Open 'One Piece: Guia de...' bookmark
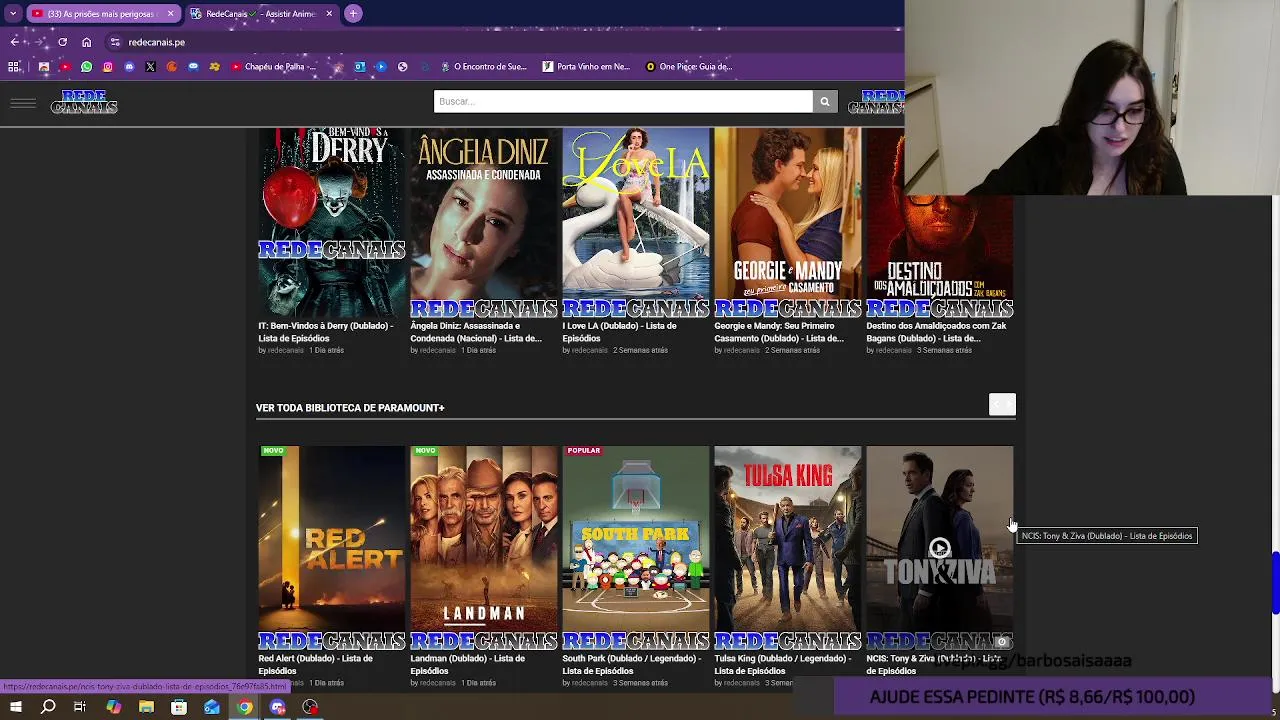The image size is (1280, 720). [x=689, y=67]
